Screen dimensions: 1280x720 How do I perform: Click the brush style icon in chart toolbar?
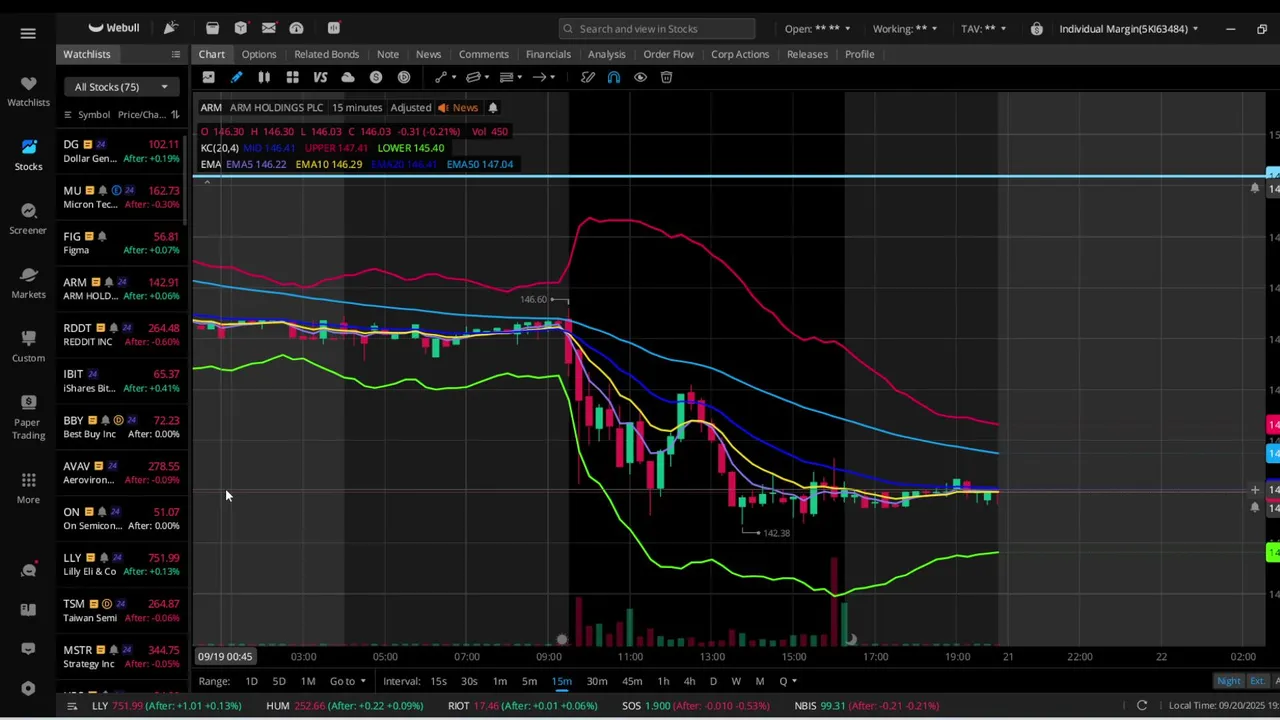pos(587,77)
